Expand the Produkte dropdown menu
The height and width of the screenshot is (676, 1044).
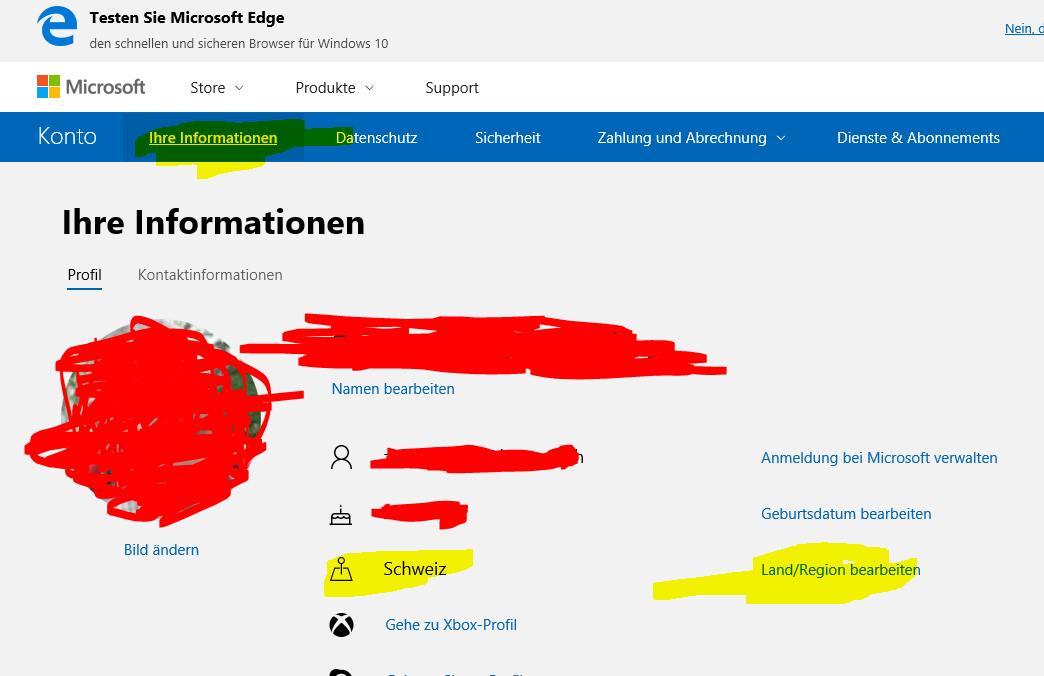point(335,88)
